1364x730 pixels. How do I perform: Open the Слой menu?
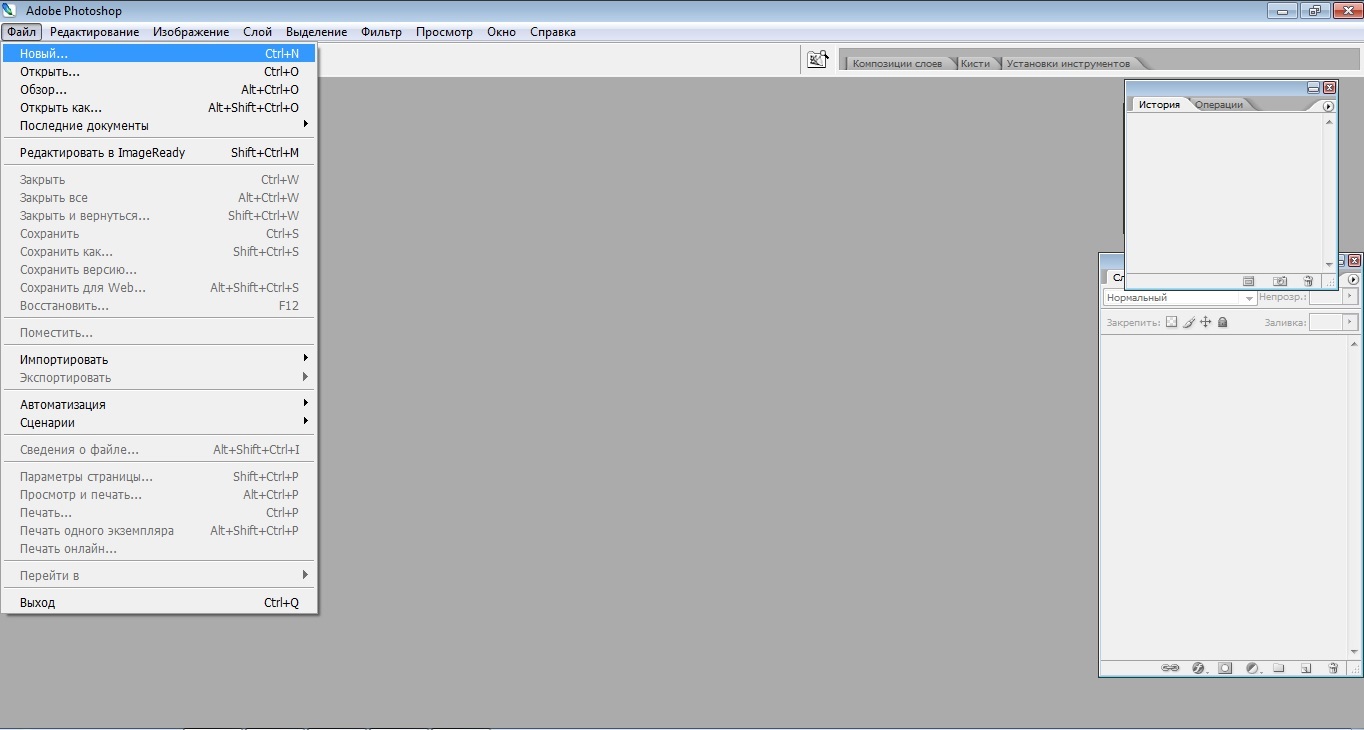click(258, 32)
